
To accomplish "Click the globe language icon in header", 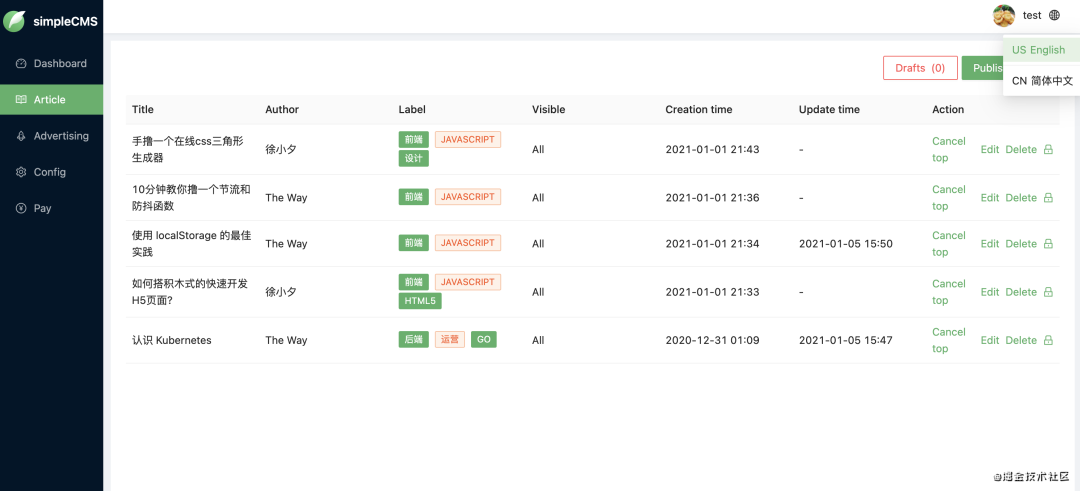I will 1054,15.
